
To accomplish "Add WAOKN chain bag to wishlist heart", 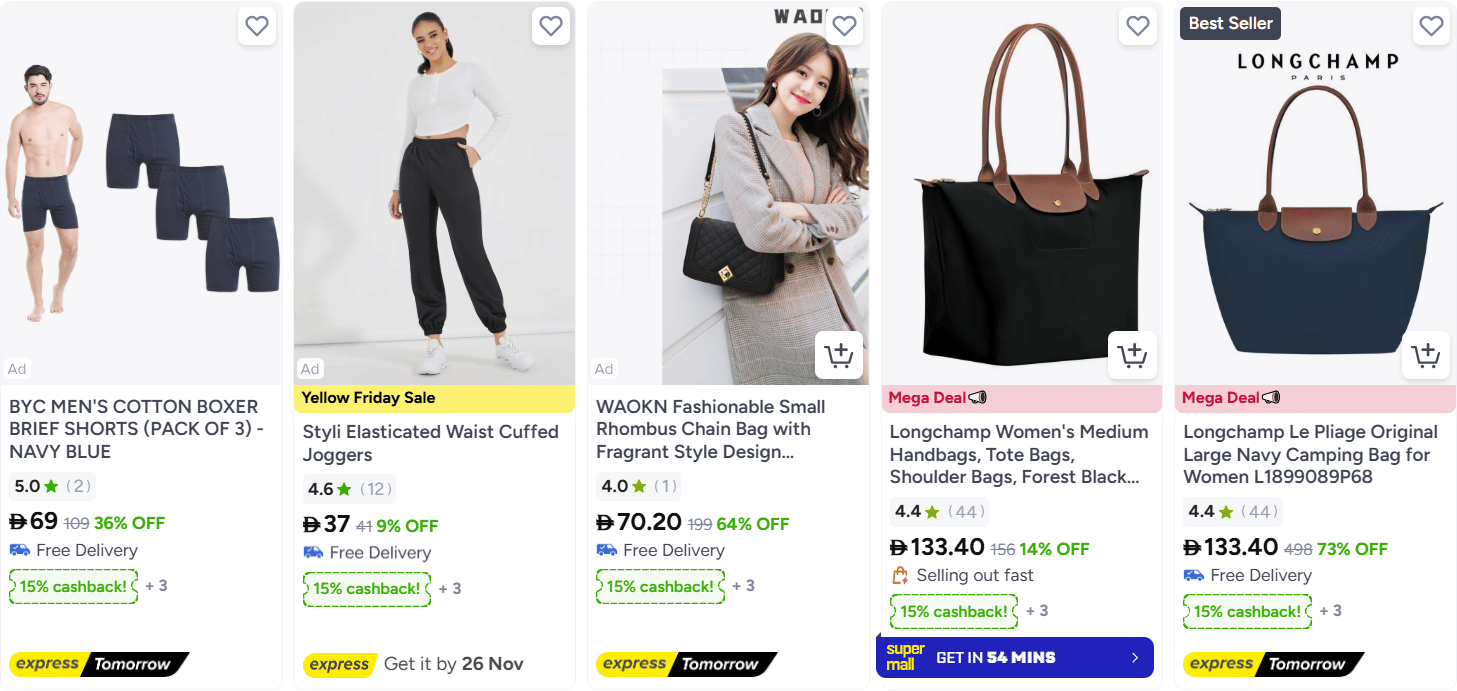I will click(845, 26).
